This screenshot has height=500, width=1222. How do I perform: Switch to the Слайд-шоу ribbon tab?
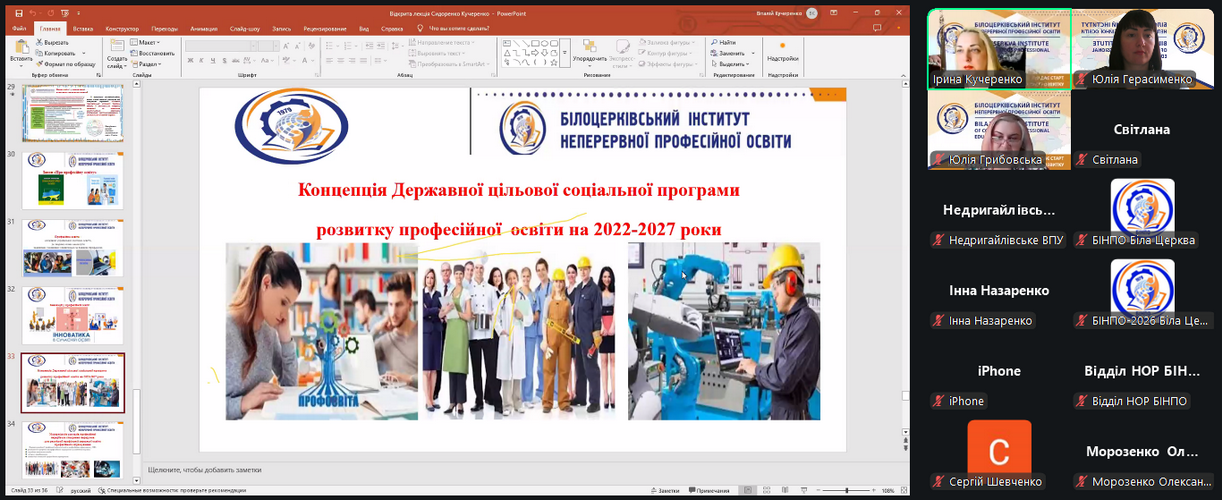pyautogui.click(x=244, y=29)
